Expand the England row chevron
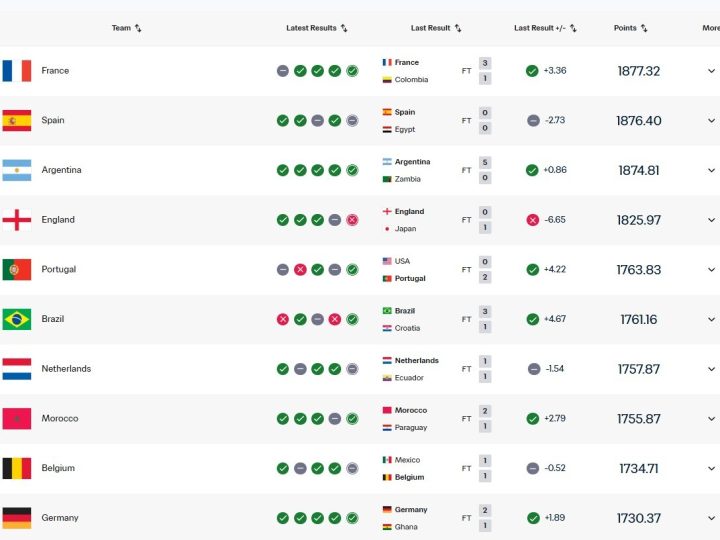 point(711,220)
